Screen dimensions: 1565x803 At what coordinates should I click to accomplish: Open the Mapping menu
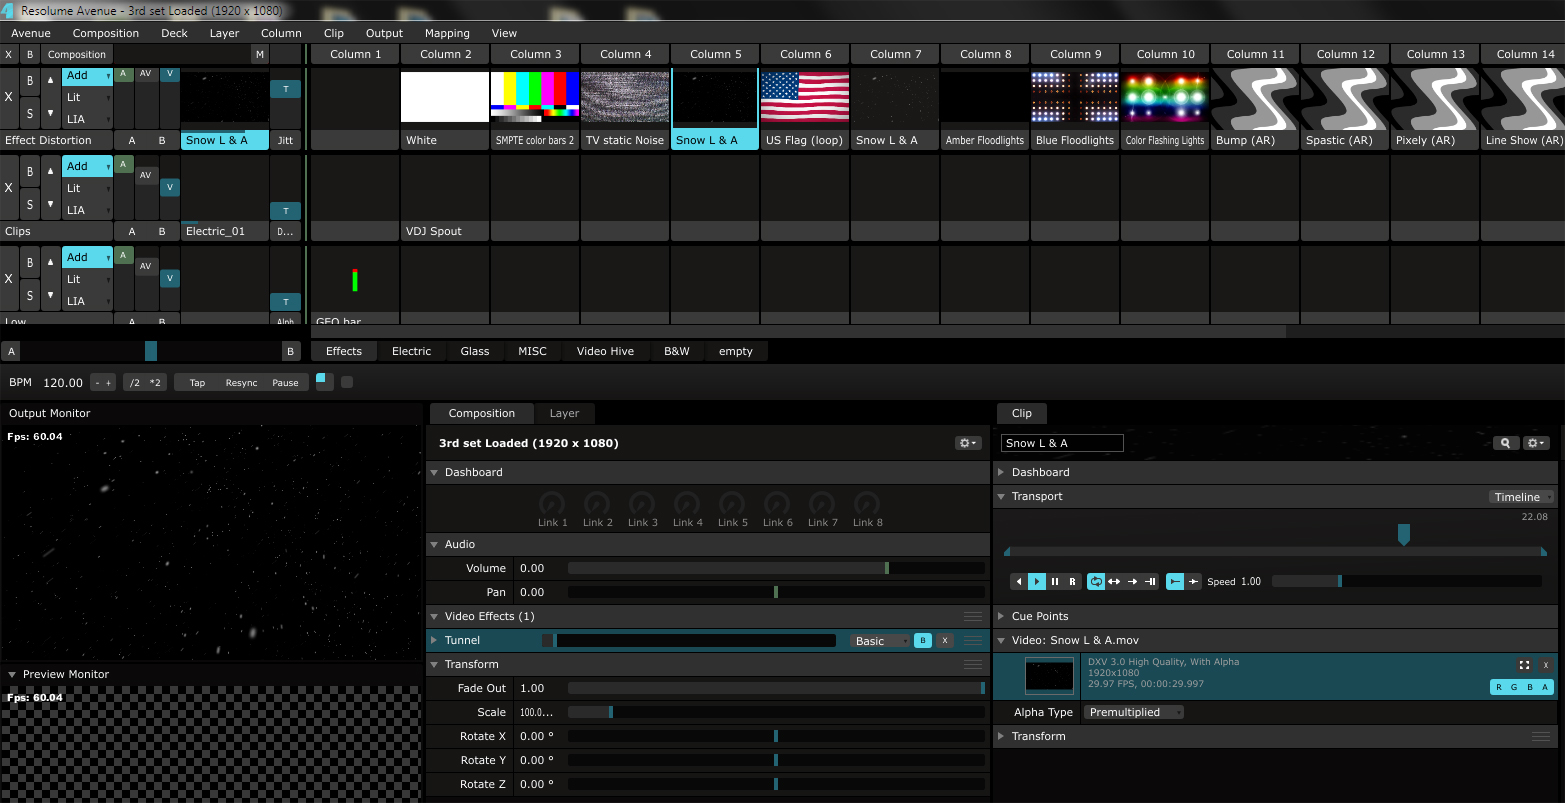coord(447,33)
